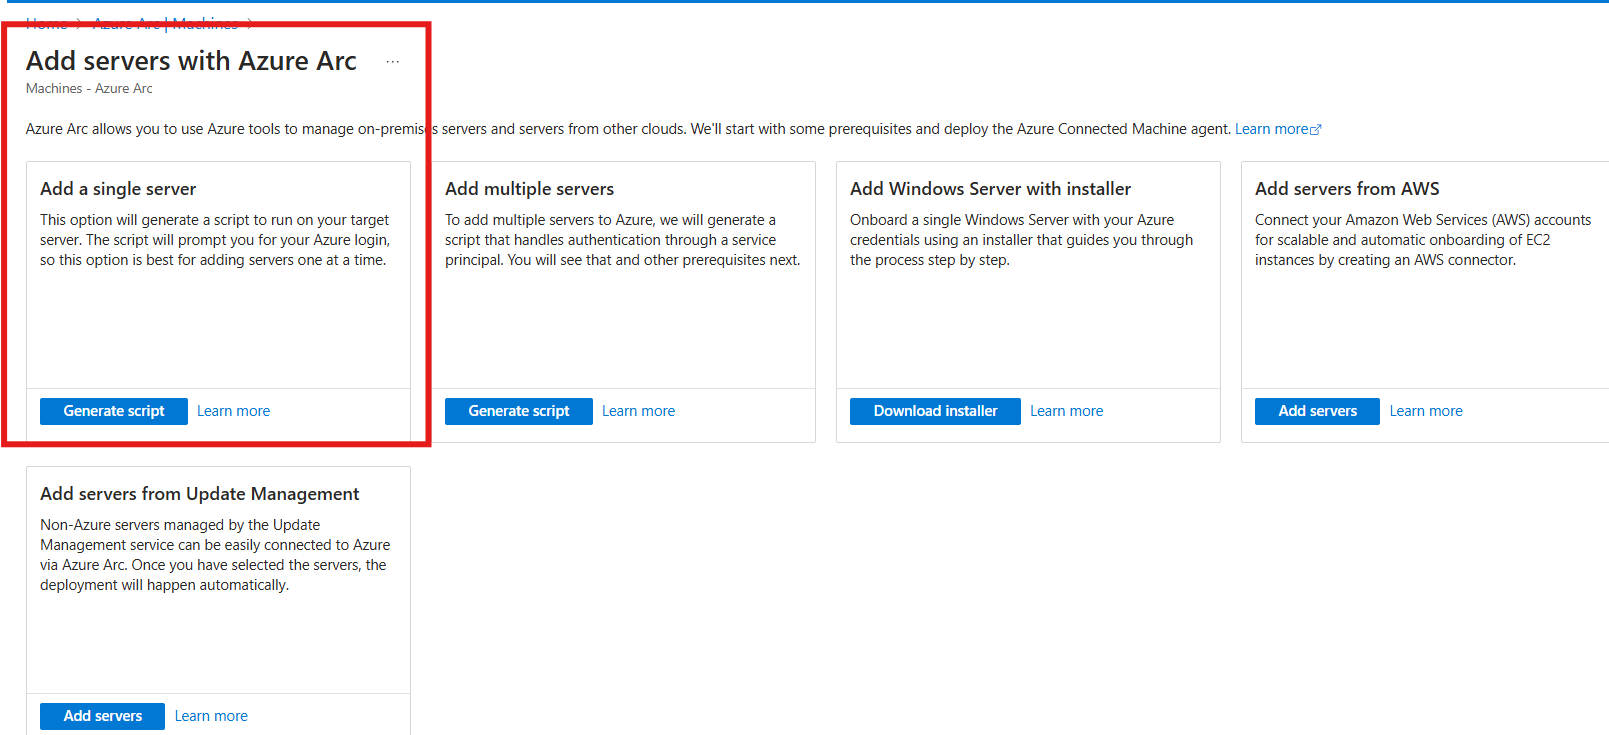Click the service principal description text
The image size is (1609, 735).
(622, 240)
